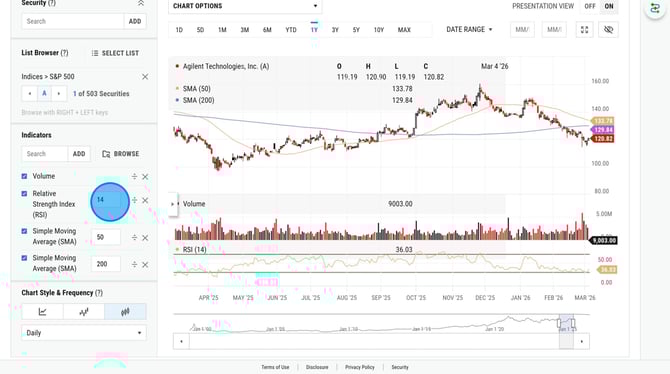Click the end date input field
Viewport: 670px width, 374px height.
554,30
